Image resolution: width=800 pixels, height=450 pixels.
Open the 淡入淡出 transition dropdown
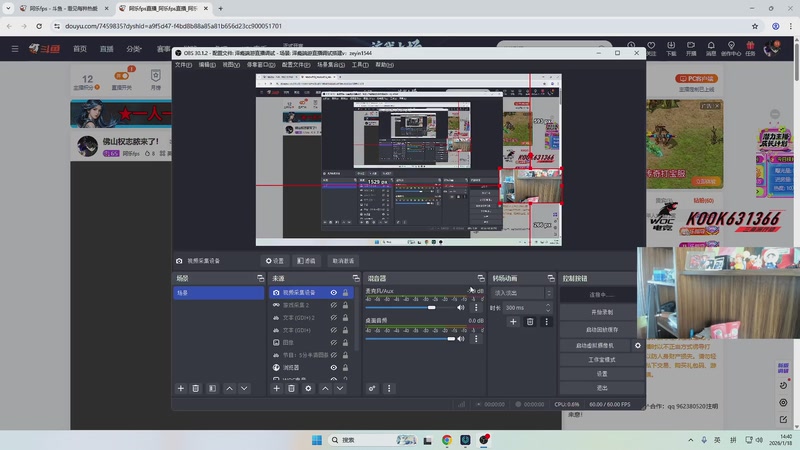[x=522, y=293]
